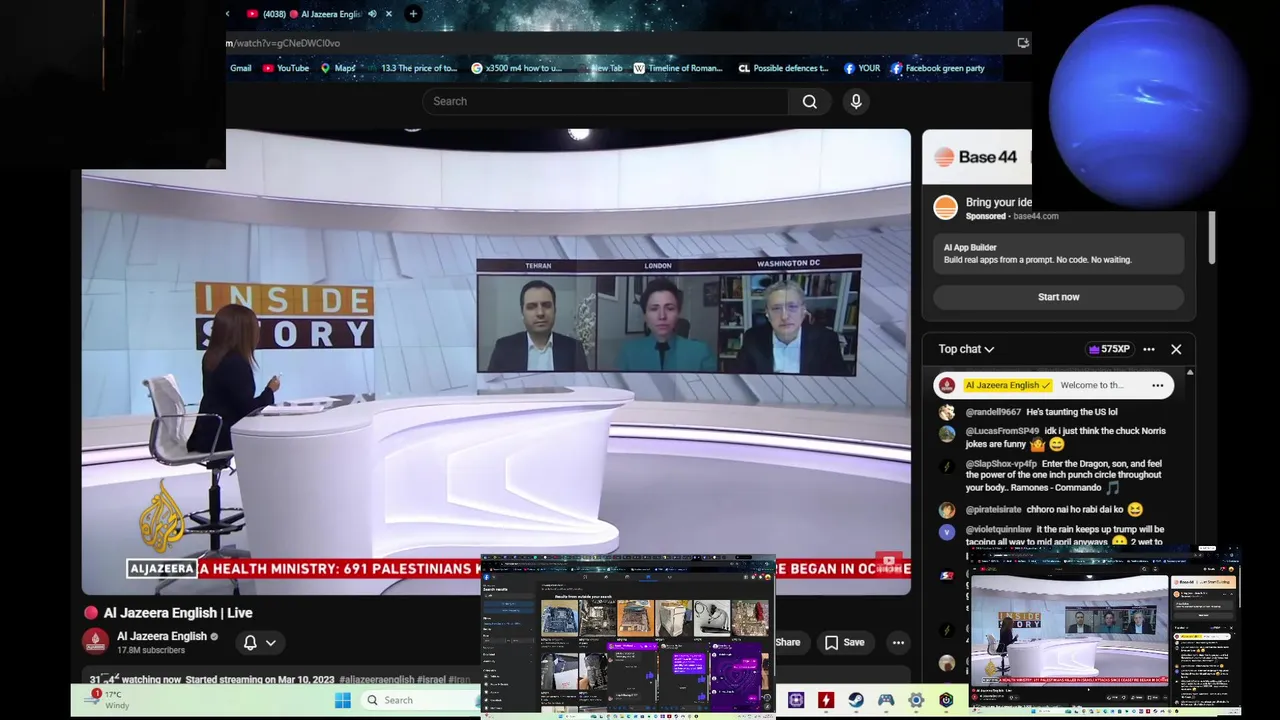Click the pinned Al Jazeera English welcome message
Viewport: 1280px width, 720px height.
pyautogui.click(x=1053, y=385)
